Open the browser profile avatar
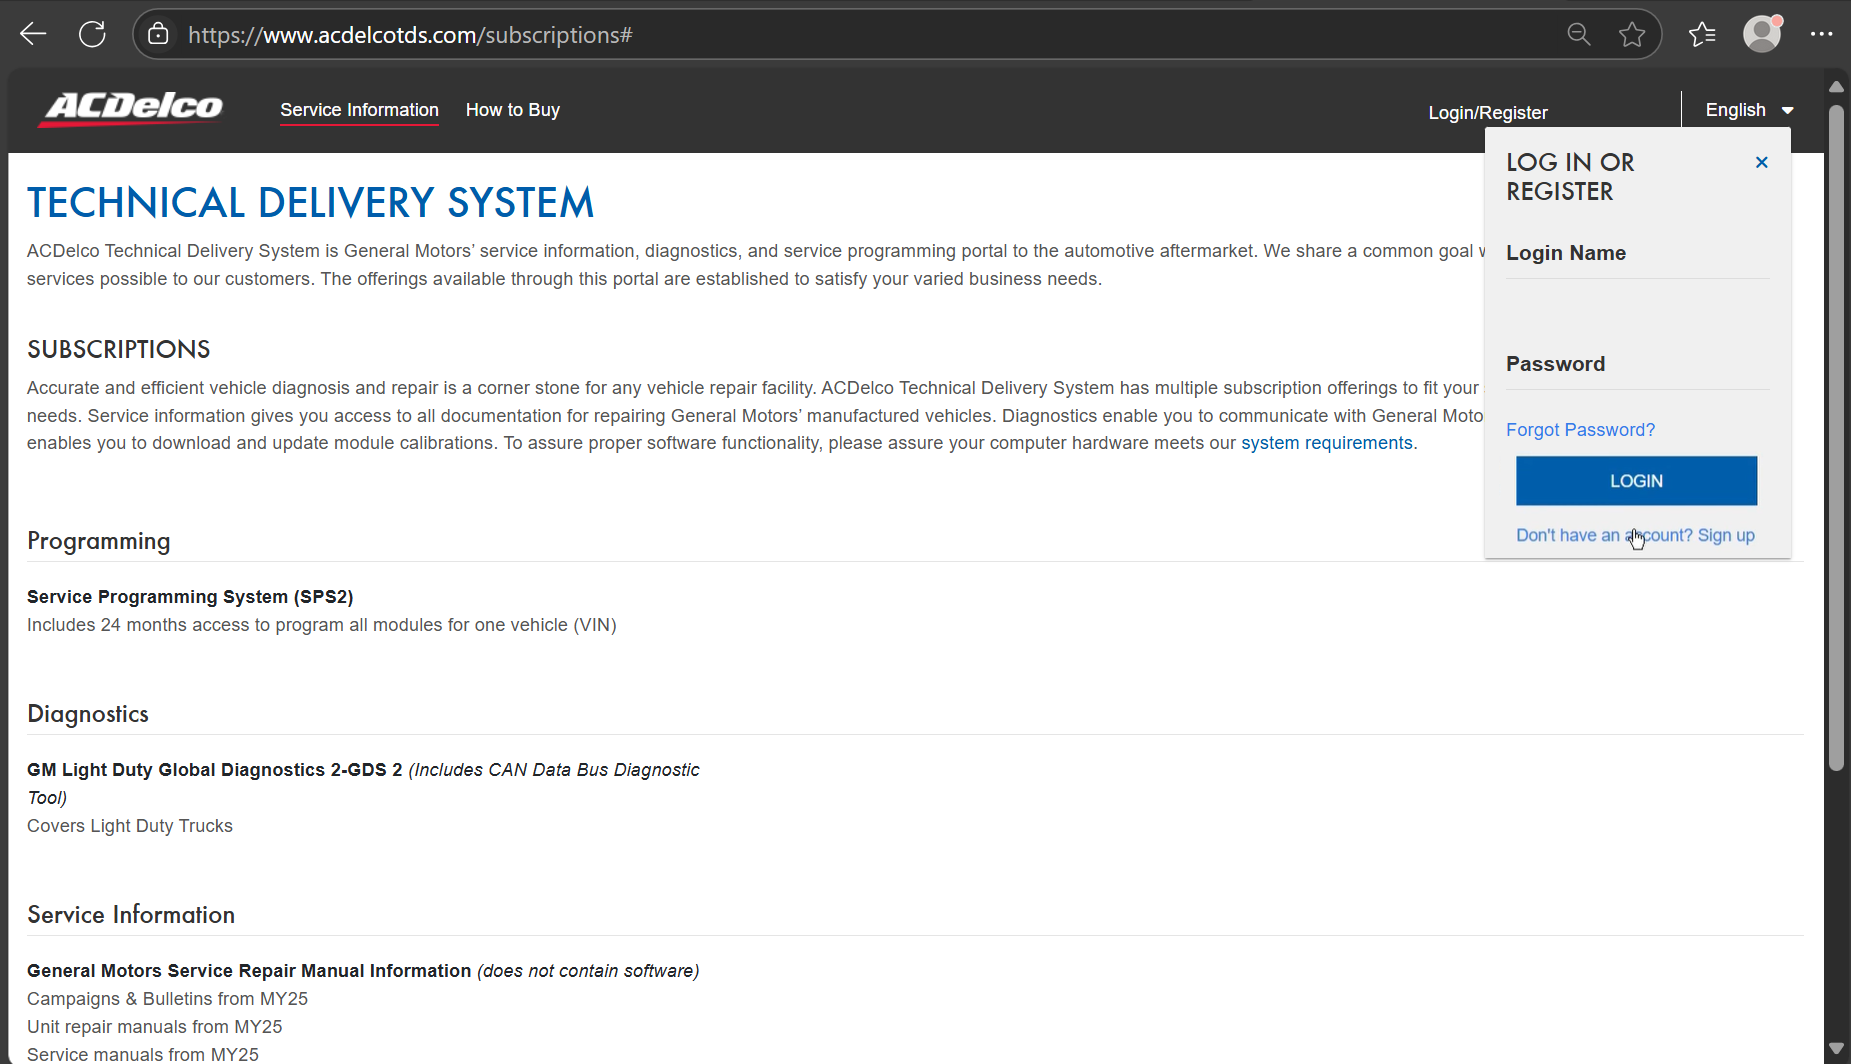 coord(1762,34)
